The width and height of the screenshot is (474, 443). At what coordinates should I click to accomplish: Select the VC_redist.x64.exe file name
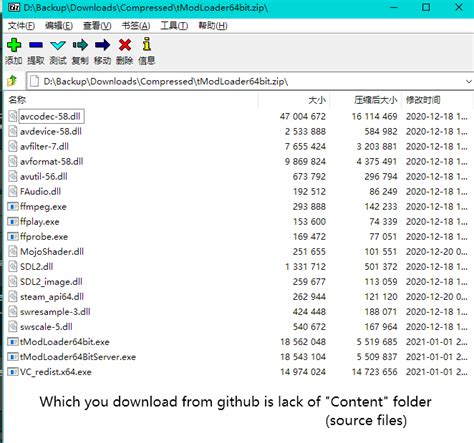[x=56, y=372]
